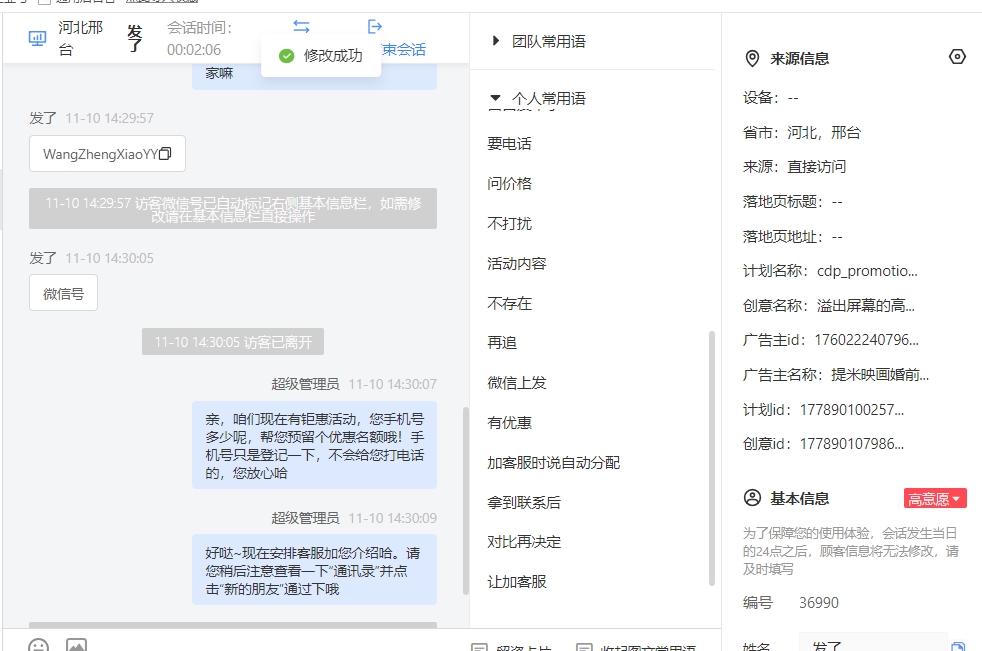Click the 修改成功 success toast
982x651 pixels.
click(x=321, y=56)
